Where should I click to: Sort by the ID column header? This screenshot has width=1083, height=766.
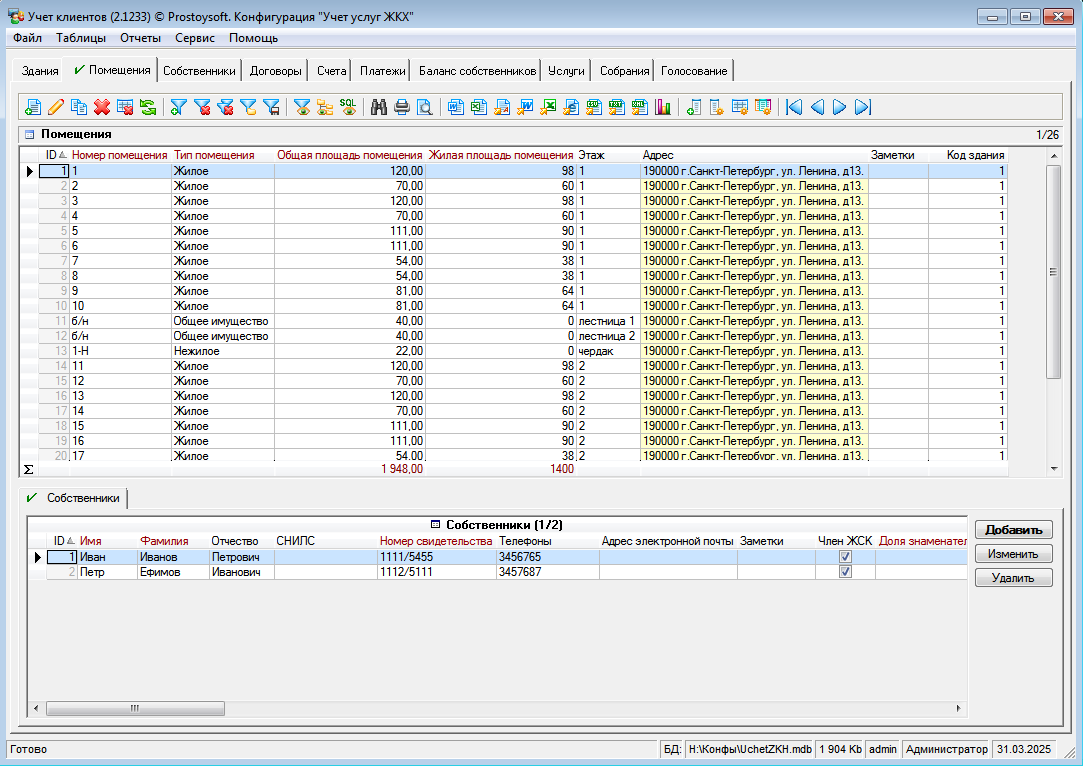pyautogui.click(x=54, y=156)
